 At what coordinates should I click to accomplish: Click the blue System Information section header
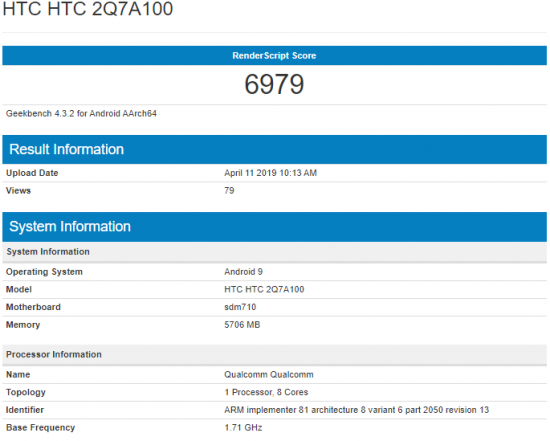coord(274,227)
